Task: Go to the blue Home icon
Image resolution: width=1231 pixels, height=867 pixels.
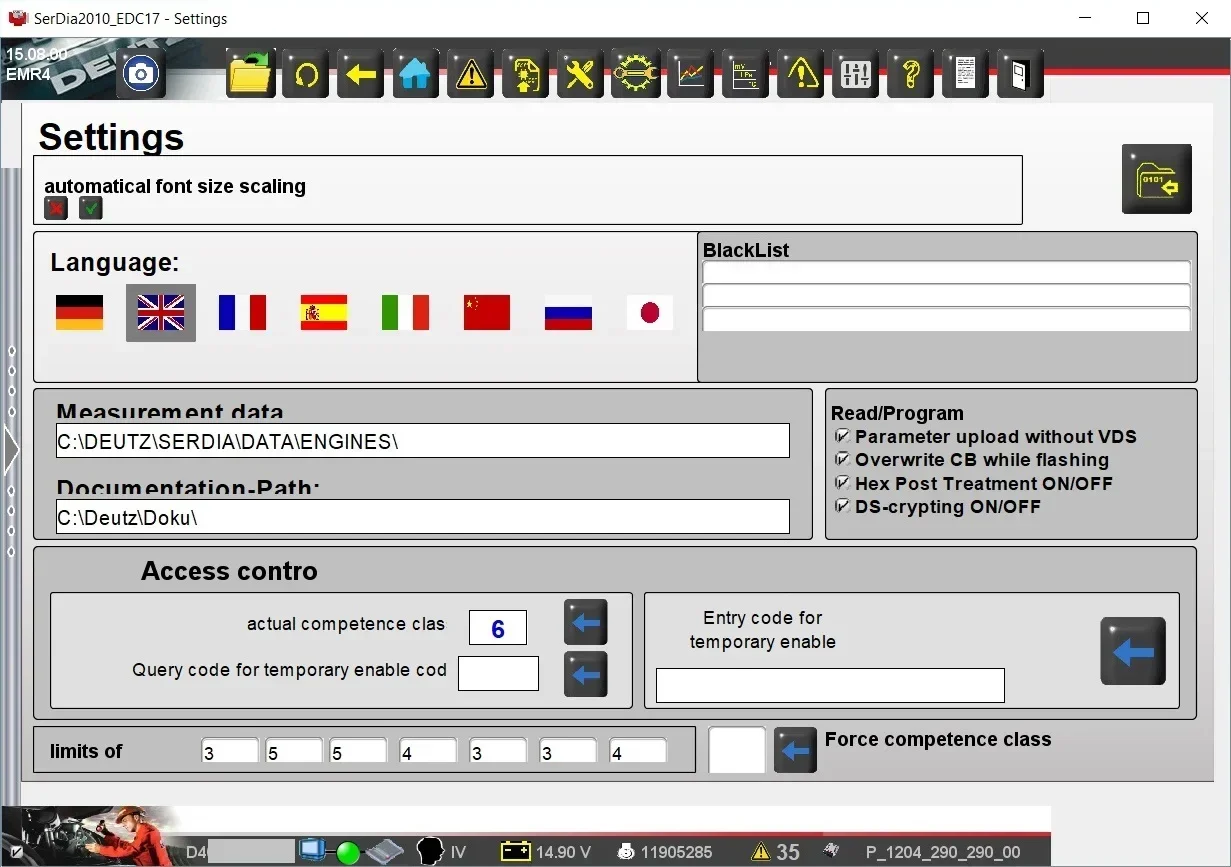Action: (415, 74)
